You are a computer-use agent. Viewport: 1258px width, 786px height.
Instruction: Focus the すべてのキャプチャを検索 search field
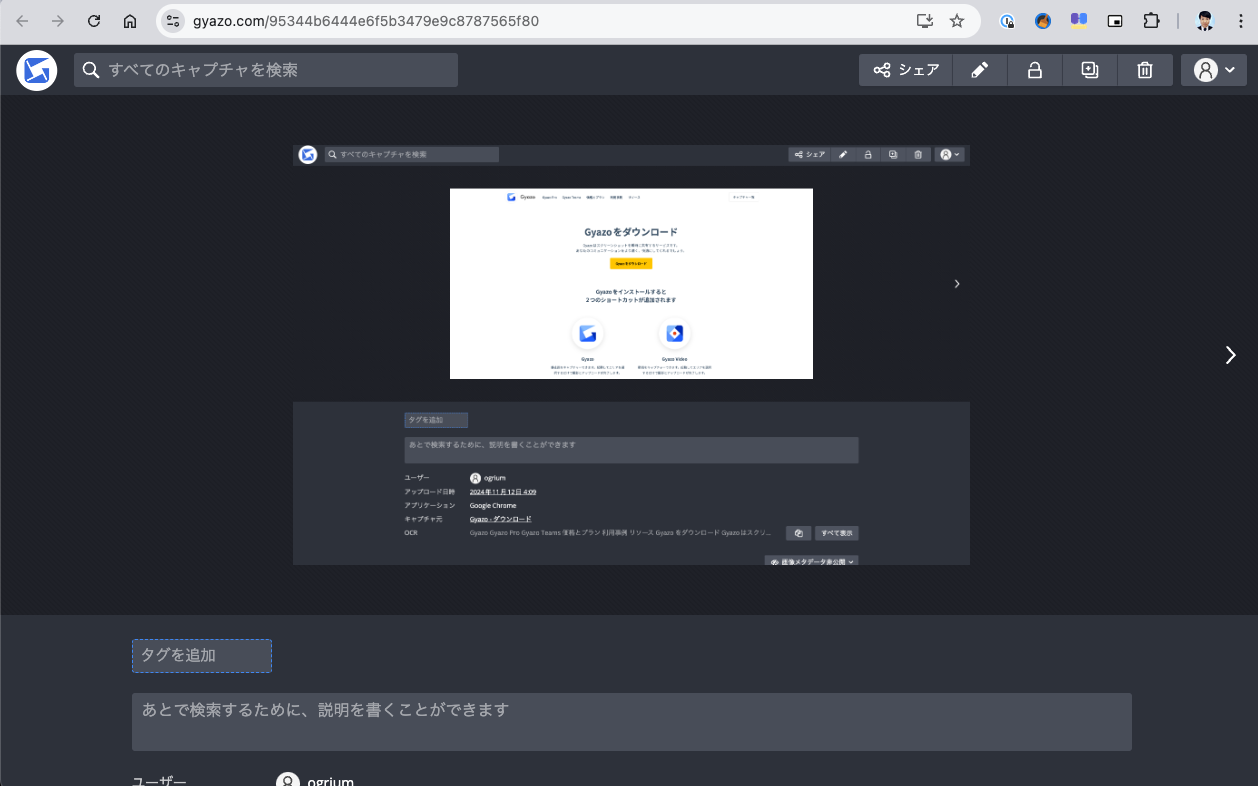(266, 70)
